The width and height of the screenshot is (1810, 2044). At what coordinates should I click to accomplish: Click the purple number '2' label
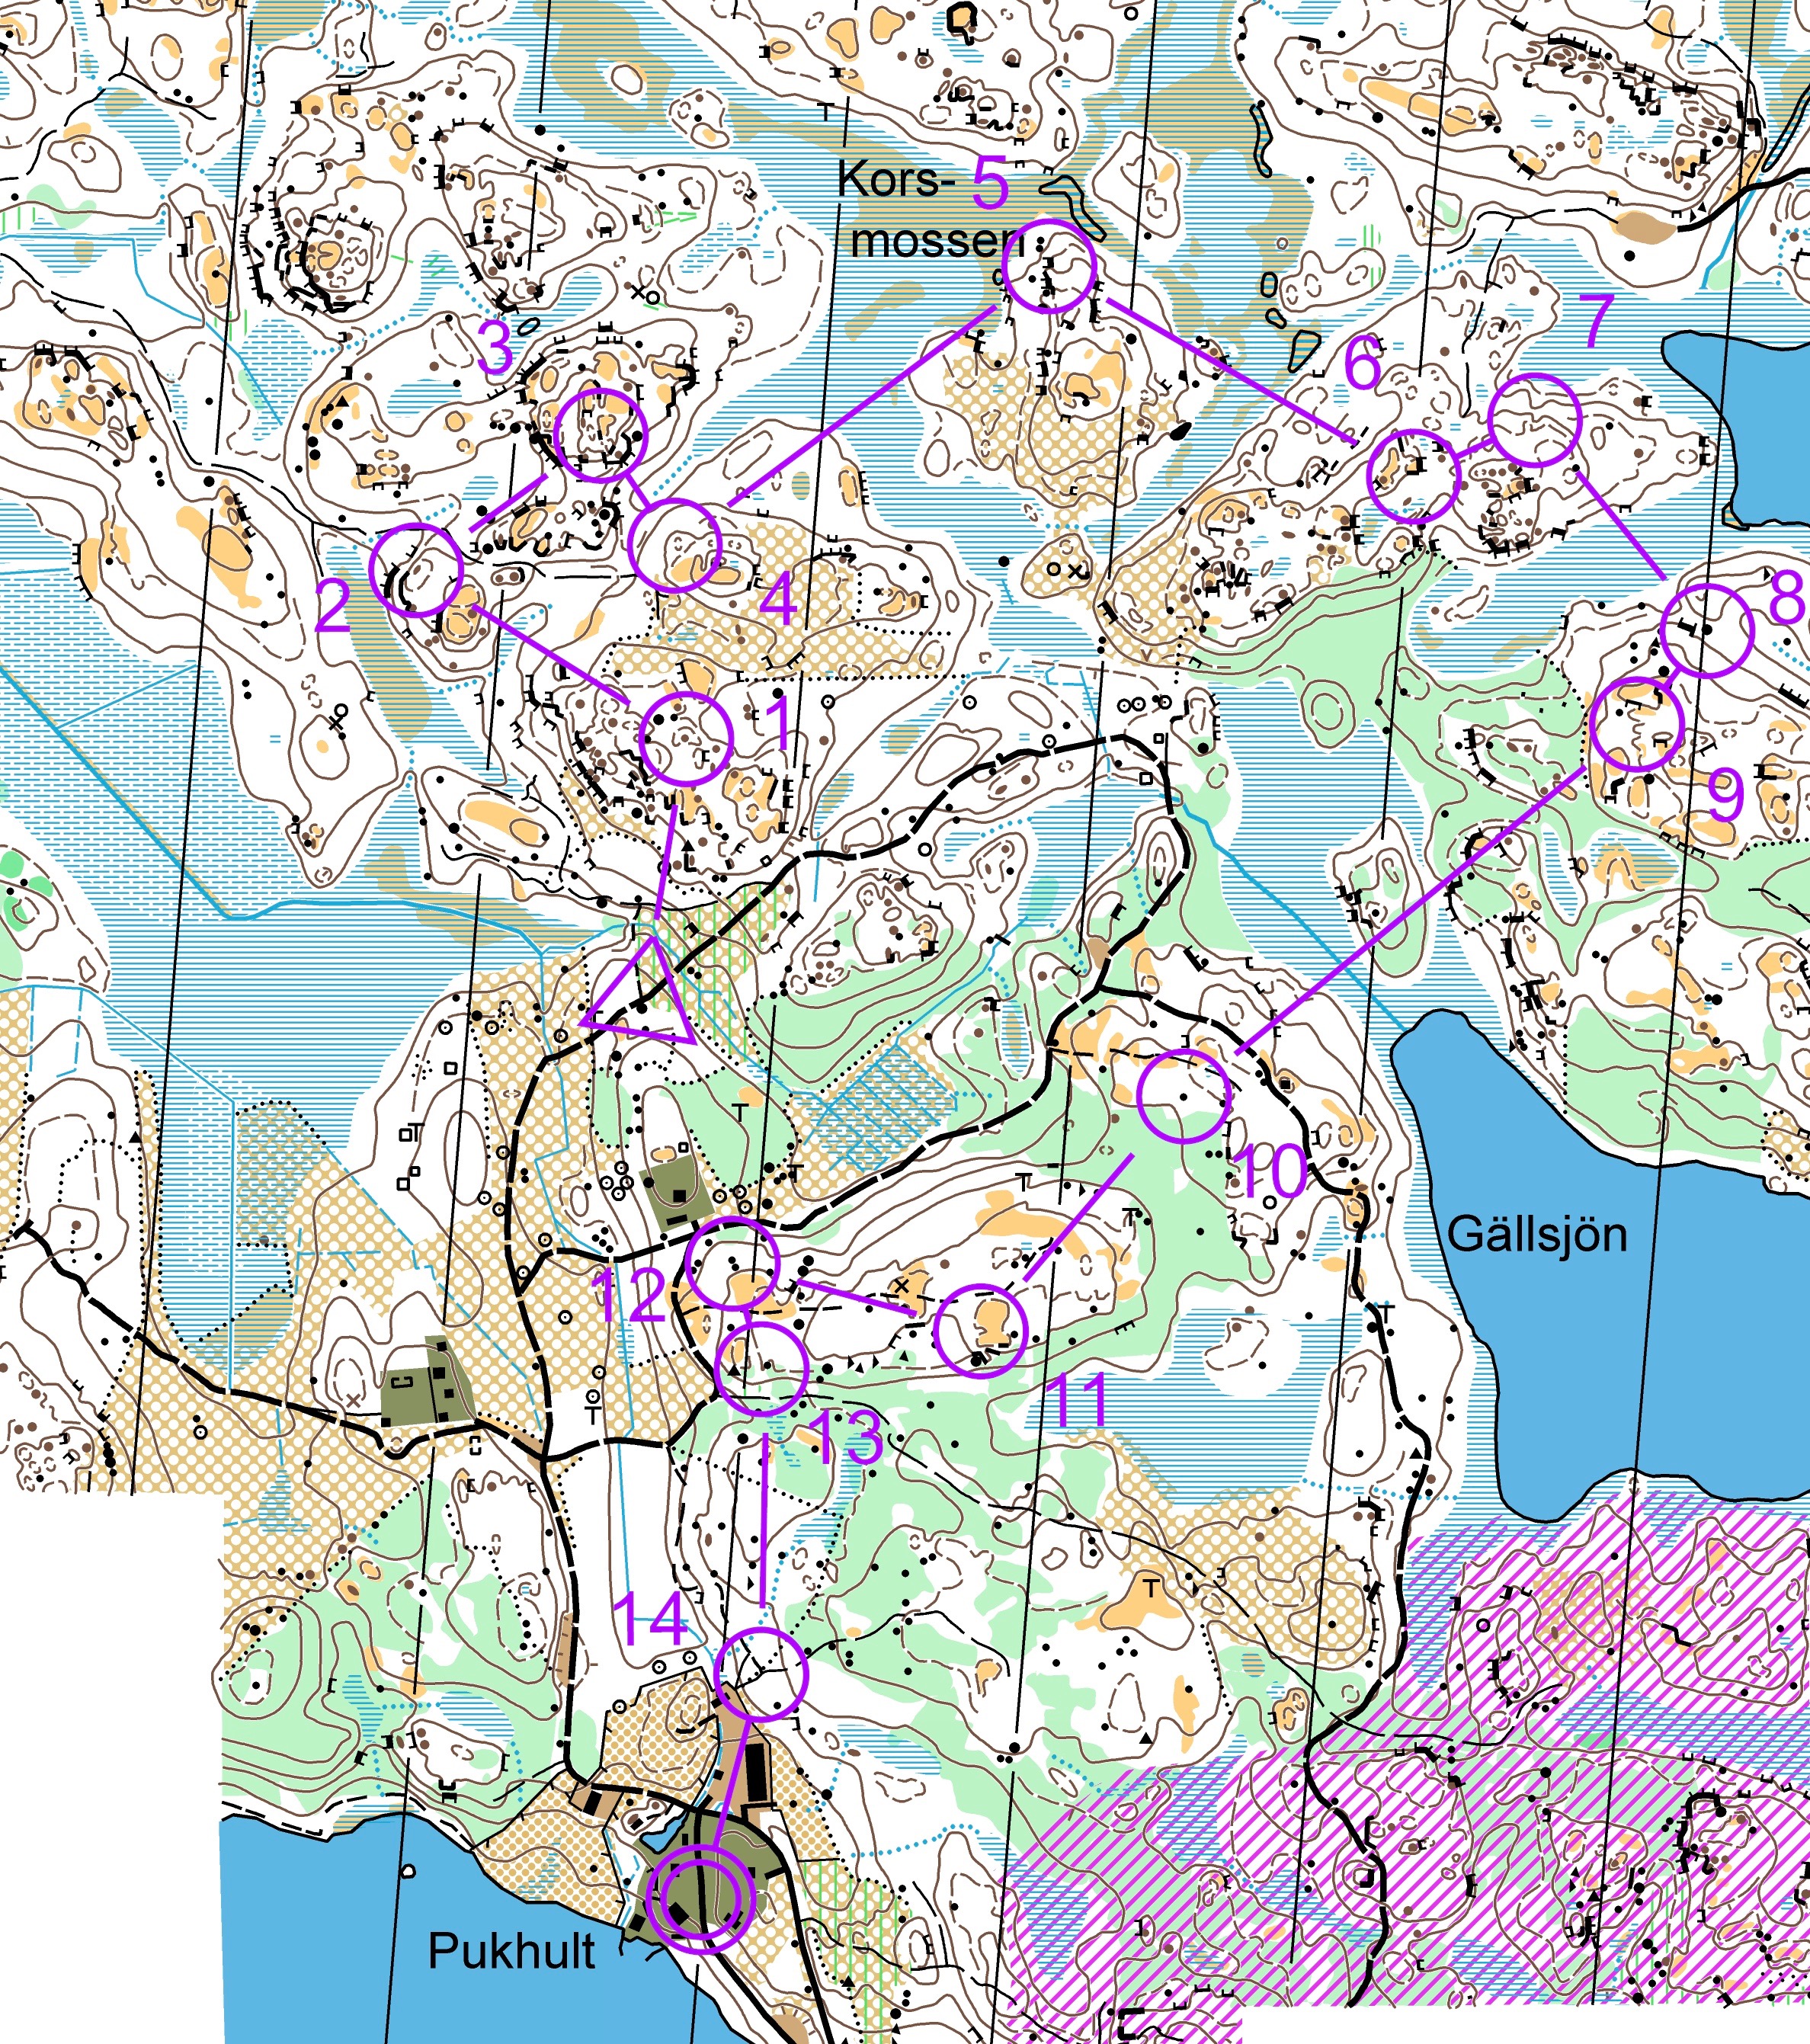click(x=333, y=606)
